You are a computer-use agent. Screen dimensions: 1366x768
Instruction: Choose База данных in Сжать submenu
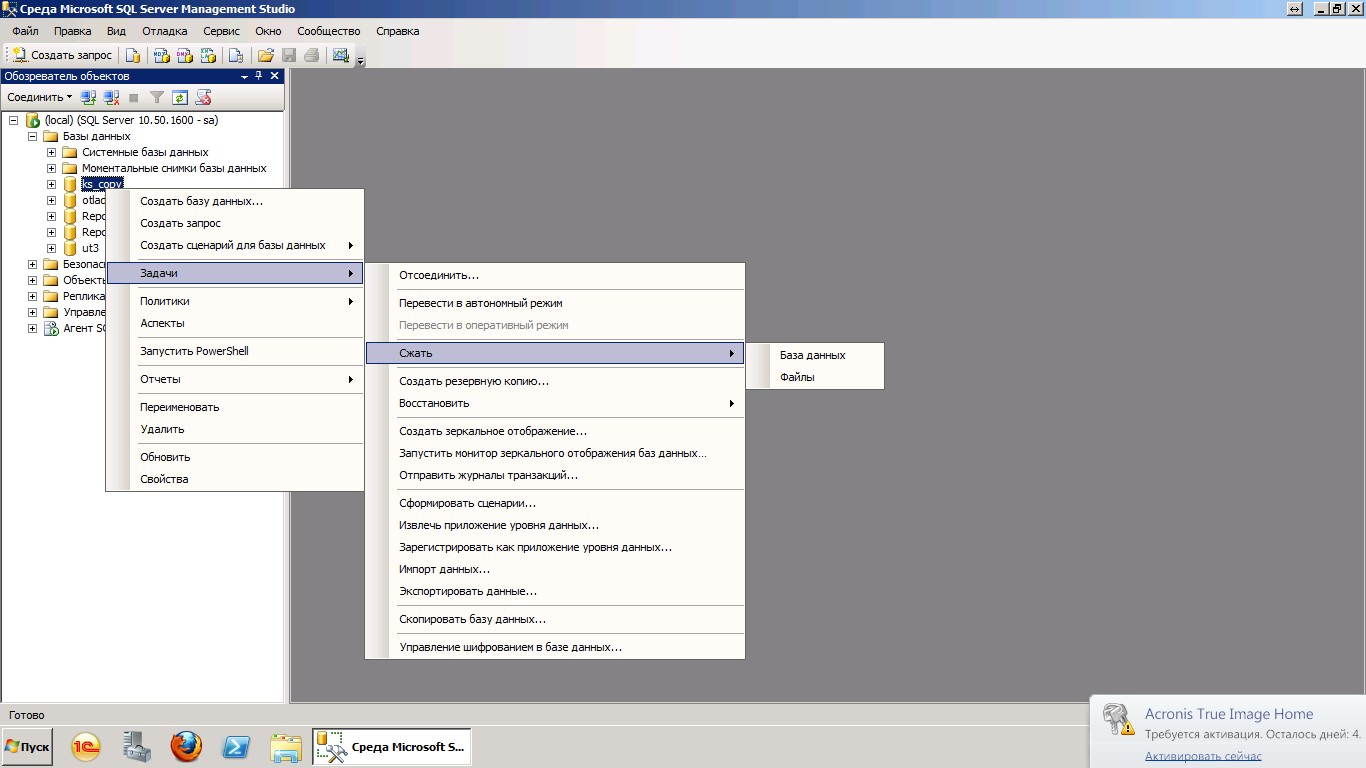point(812,355)
